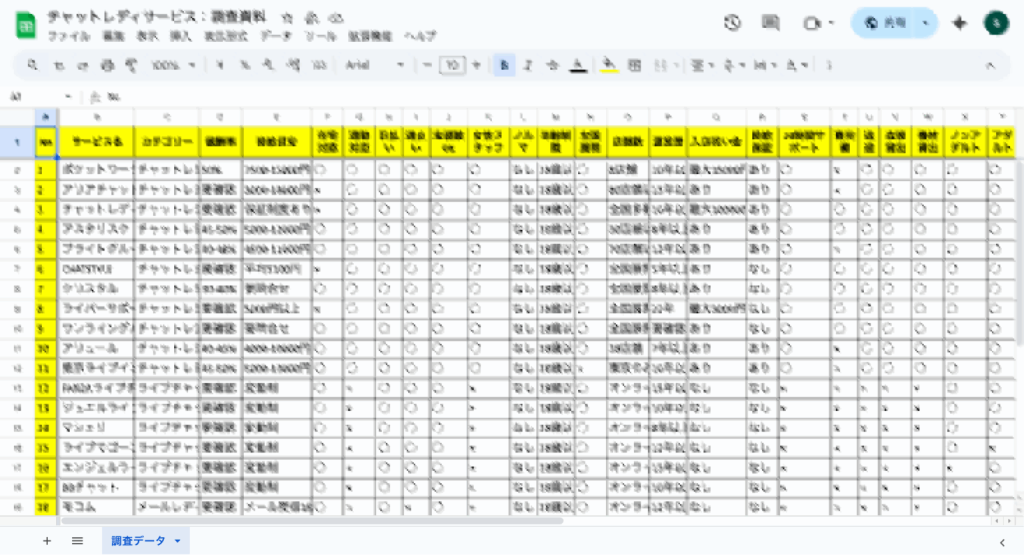Image resolution: width=1024 pixels, height=555 pixels.
Task: Open the 編集 menu
Action: point(114,37)
